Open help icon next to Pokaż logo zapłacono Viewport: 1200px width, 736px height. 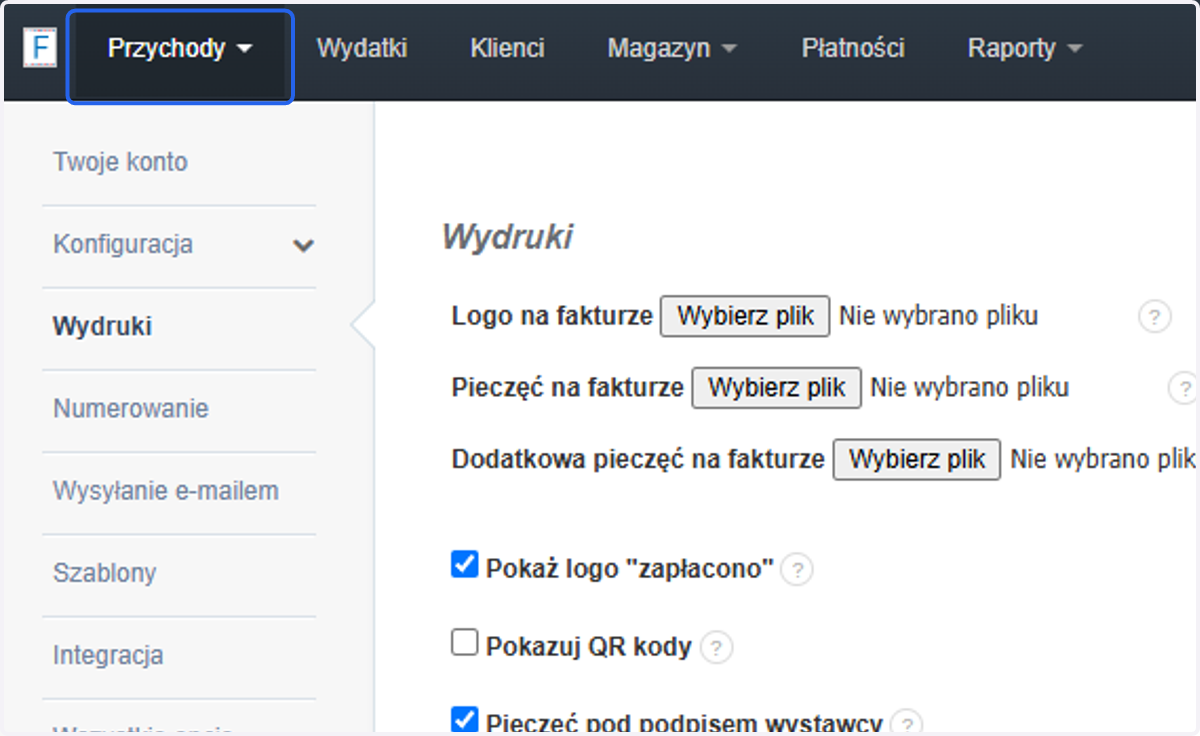pyautogui.click(x=796, y=570)
